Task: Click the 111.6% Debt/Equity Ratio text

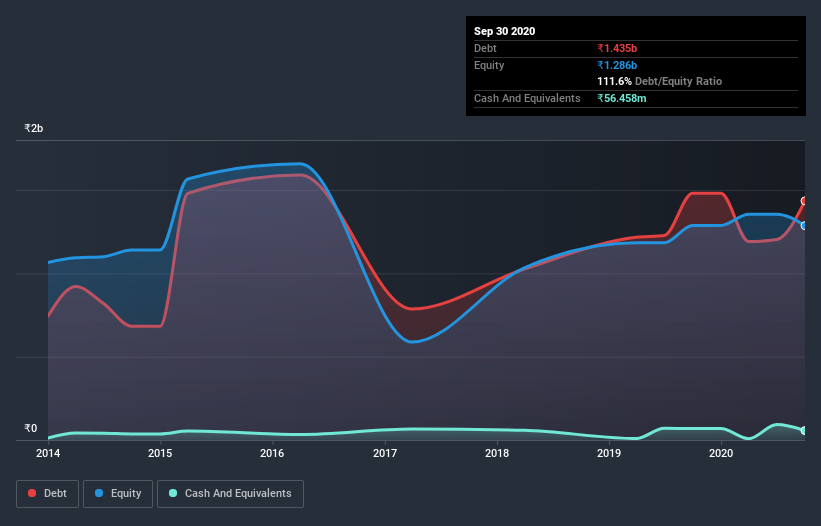Action: point(660,81)
